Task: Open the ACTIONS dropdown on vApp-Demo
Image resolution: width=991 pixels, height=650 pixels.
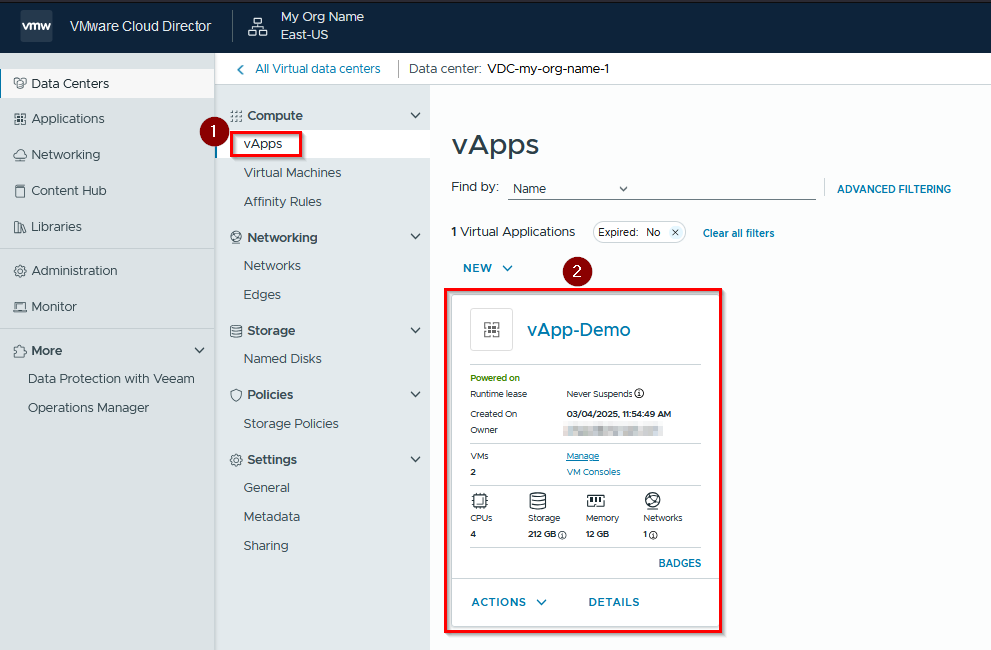Action: click(x=509, y=602)
